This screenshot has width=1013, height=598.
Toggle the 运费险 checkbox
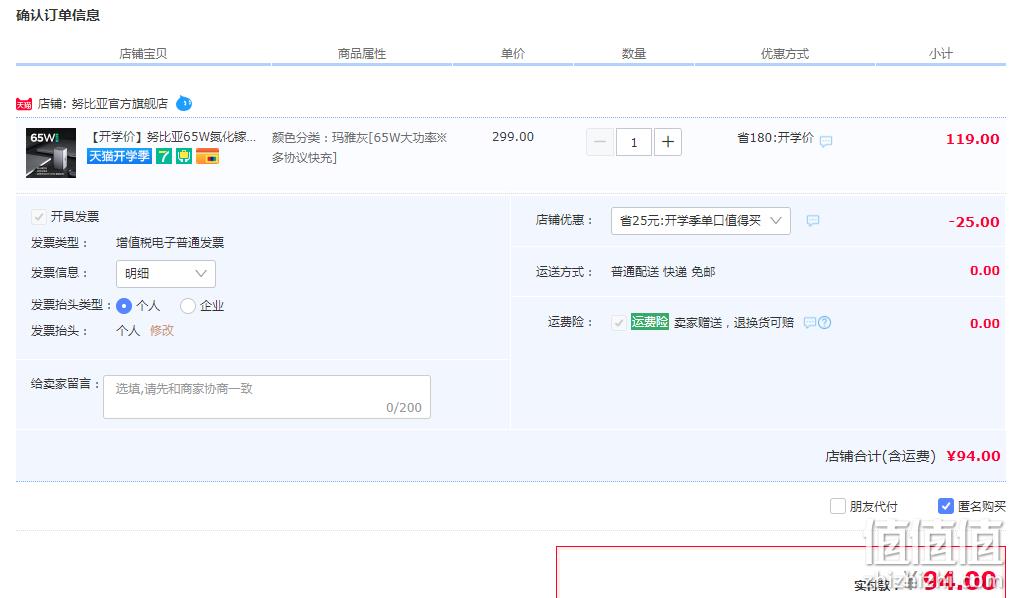619,322
